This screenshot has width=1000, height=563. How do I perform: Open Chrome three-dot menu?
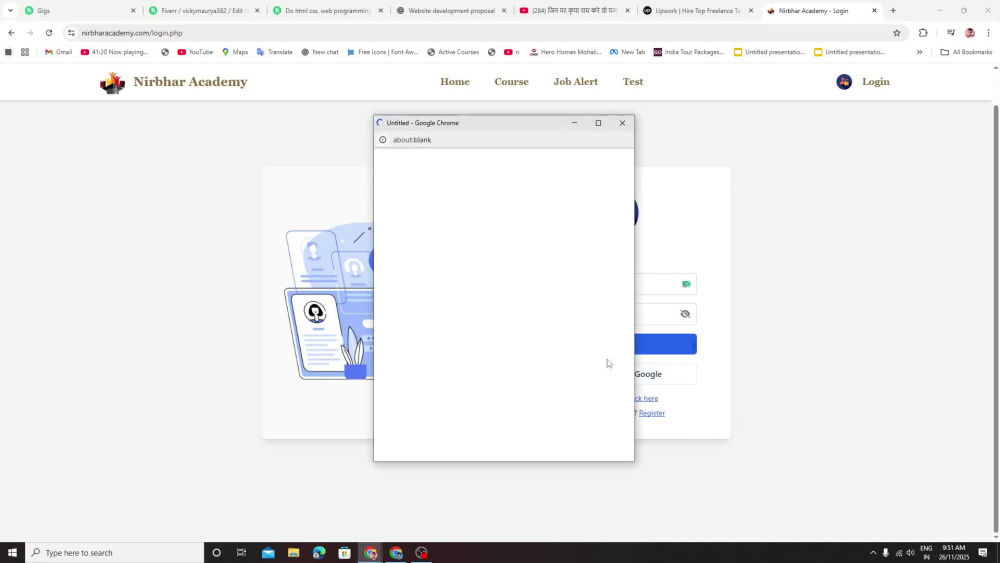(989, 33)
